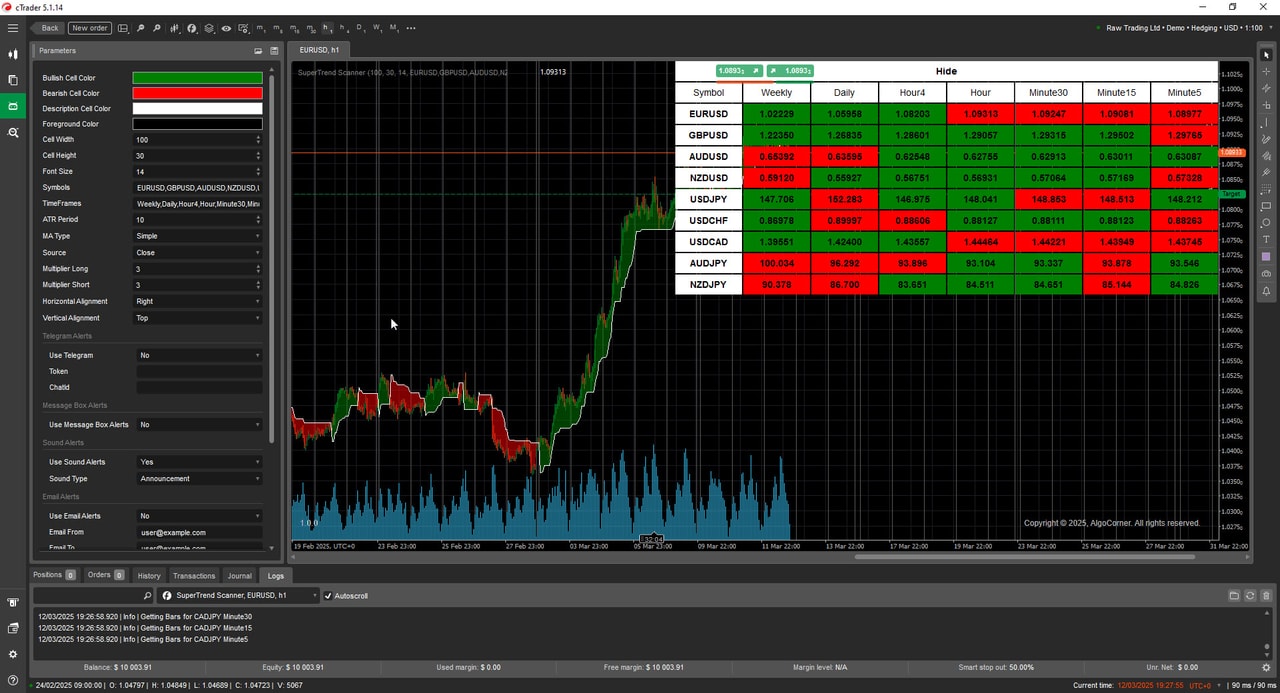
Task: Open the Journal tab at the bottom
Action: [x=239, y=575]
